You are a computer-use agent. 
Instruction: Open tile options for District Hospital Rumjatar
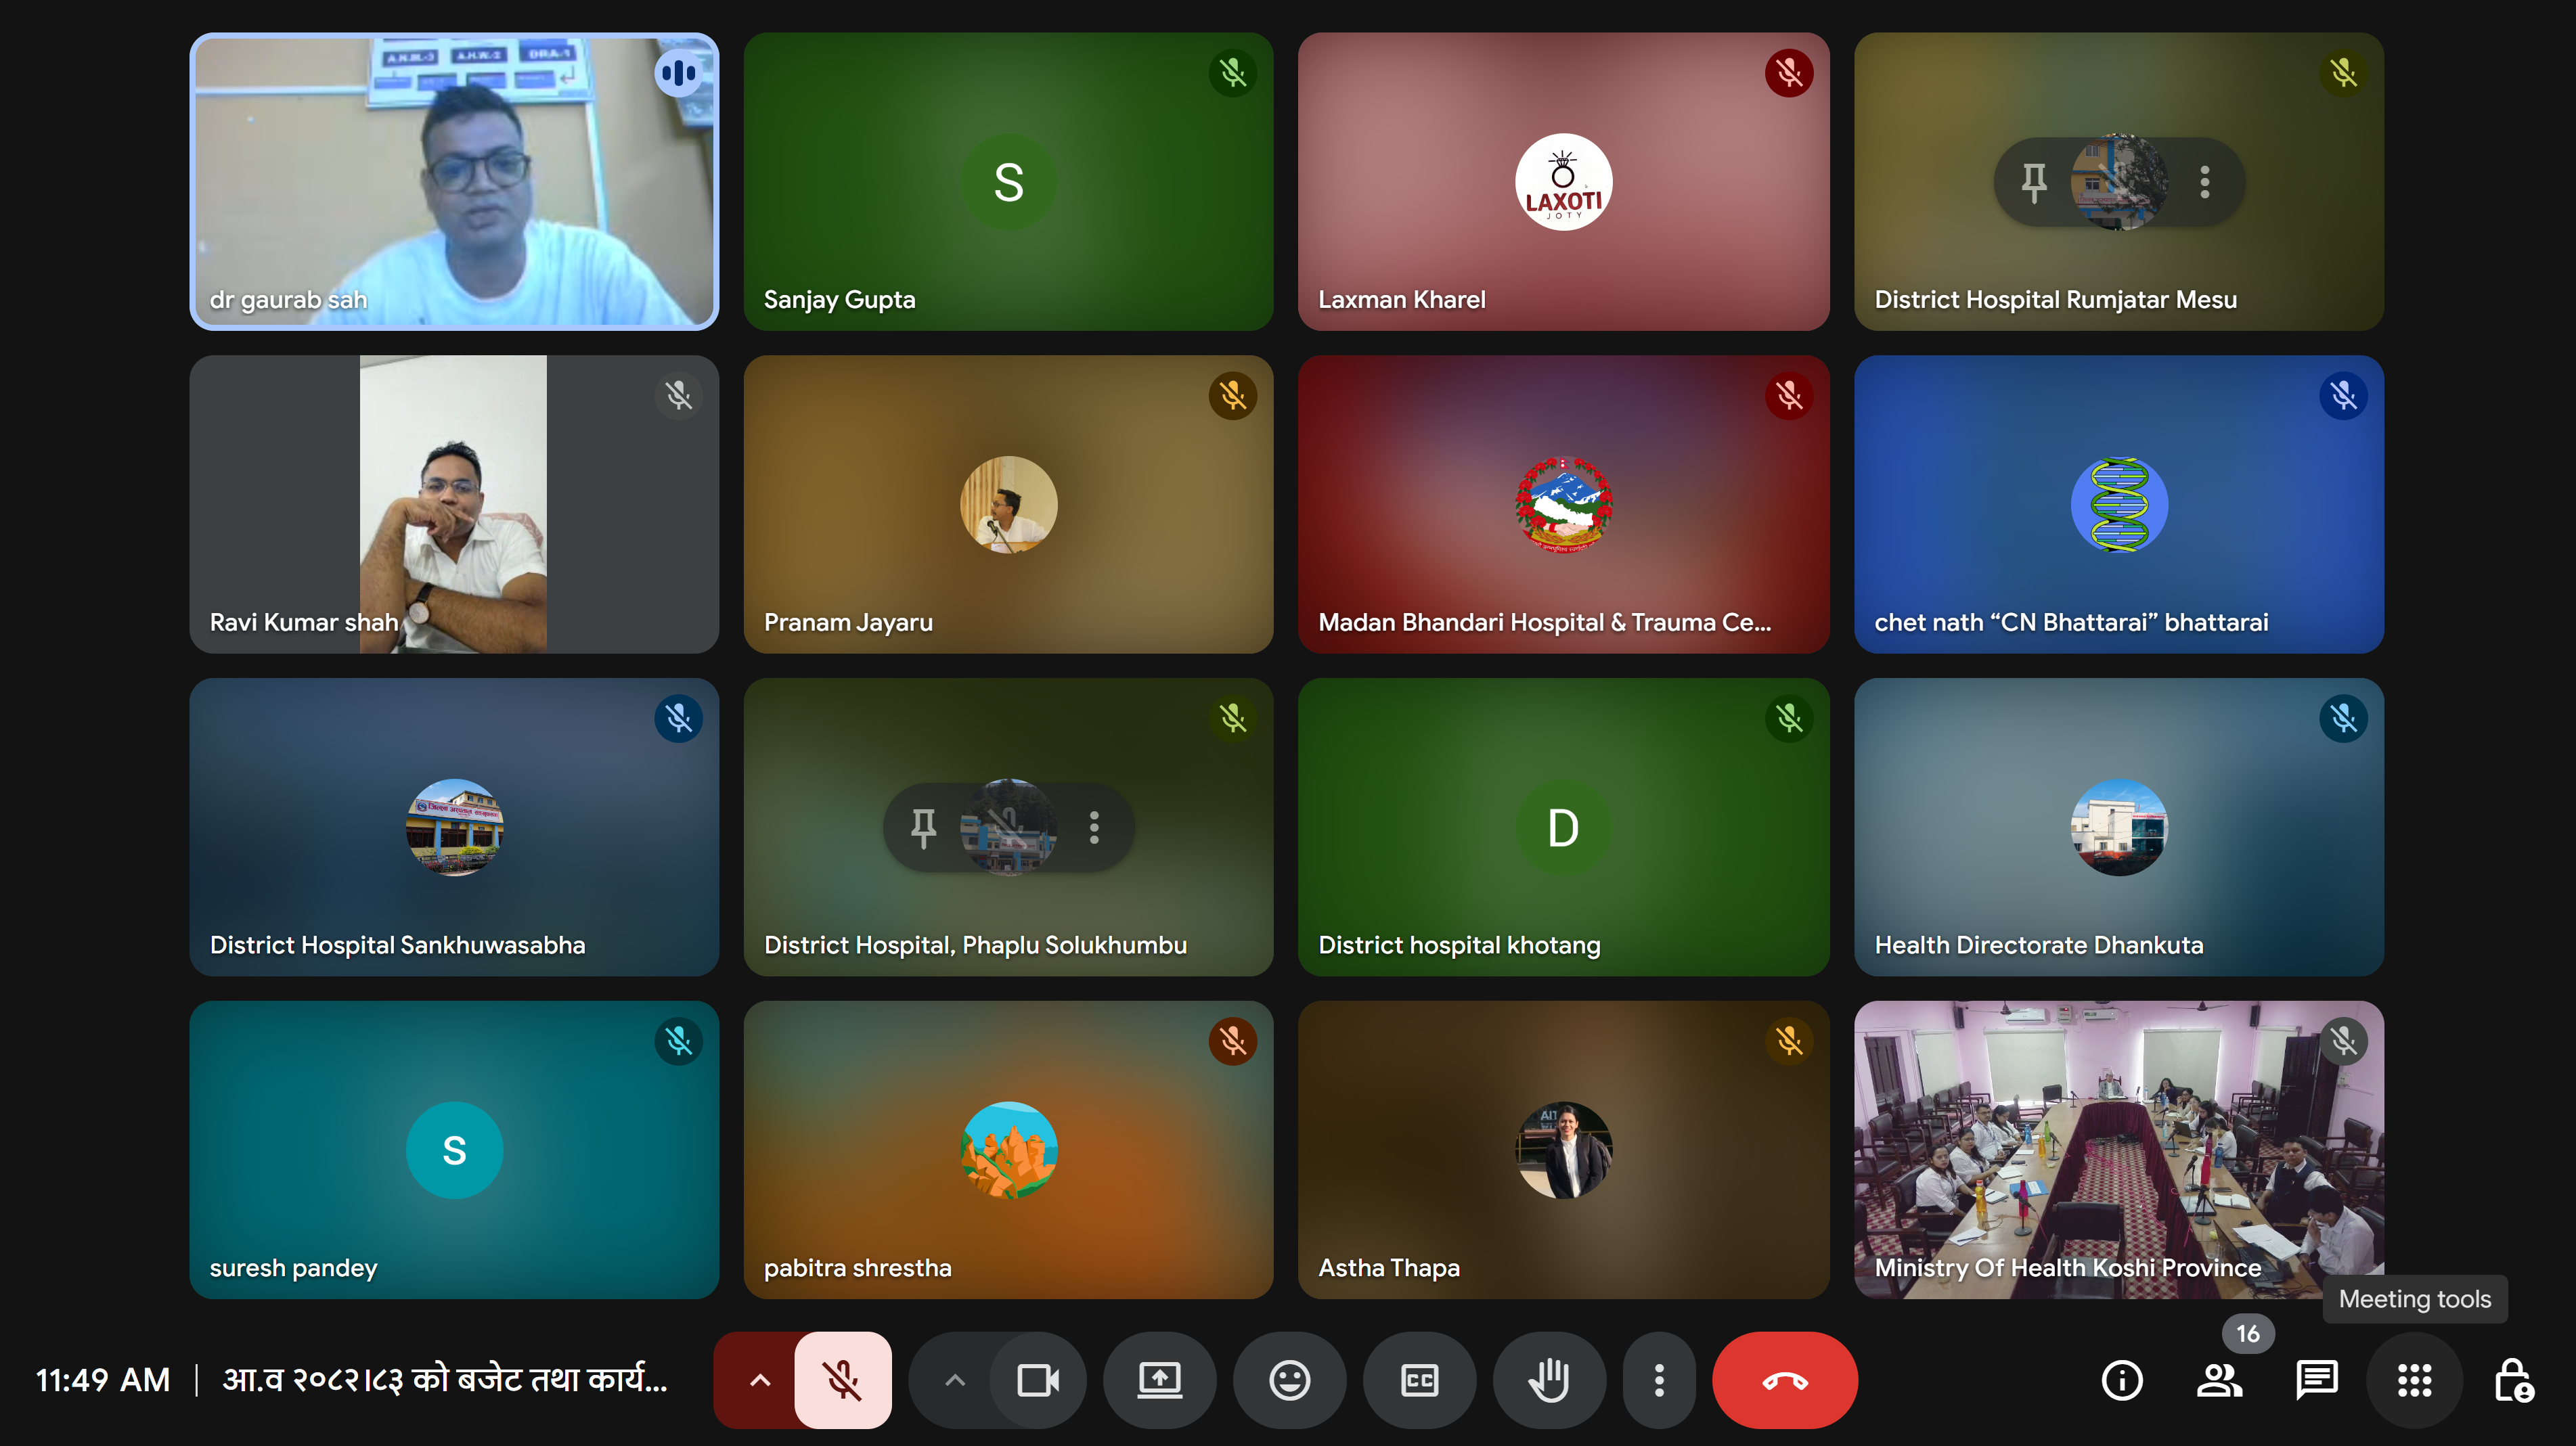(x=2205, y=182)
